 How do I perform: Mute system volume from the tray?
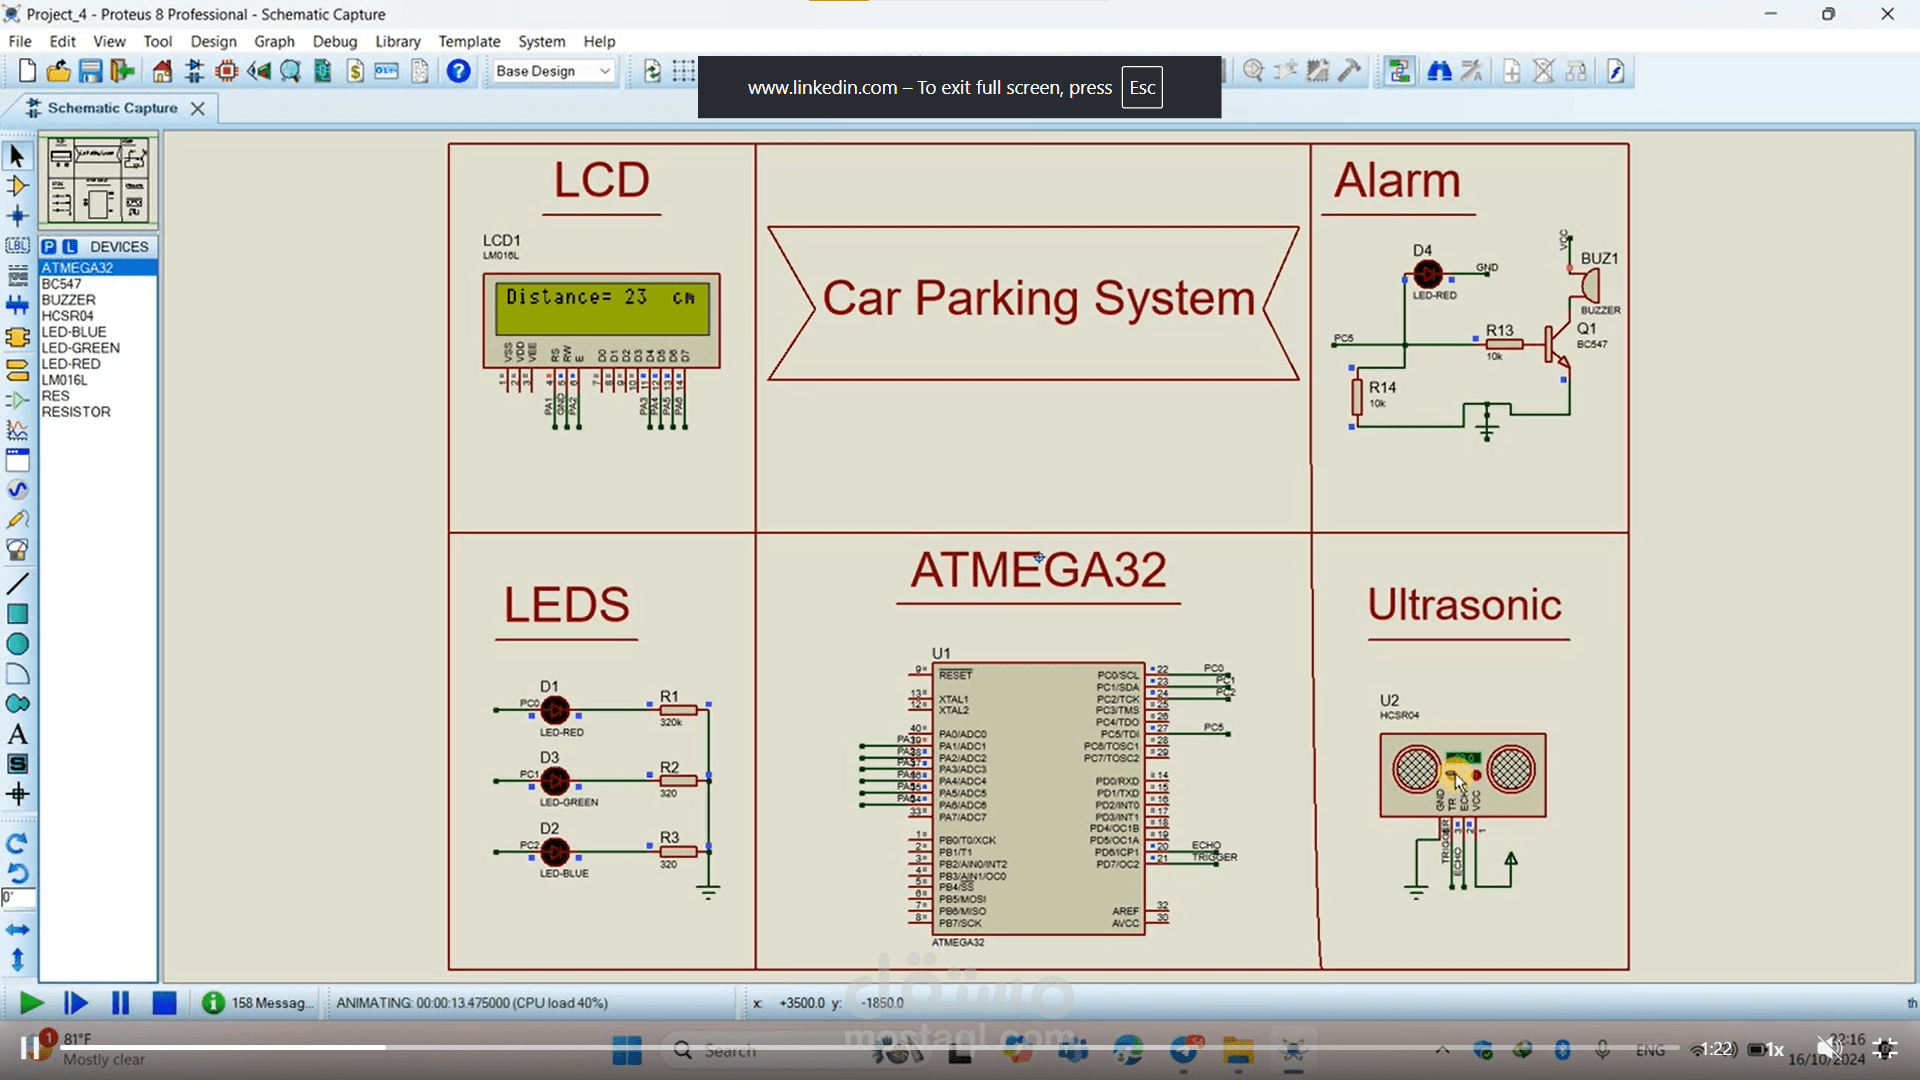tap(1831, 1048)
